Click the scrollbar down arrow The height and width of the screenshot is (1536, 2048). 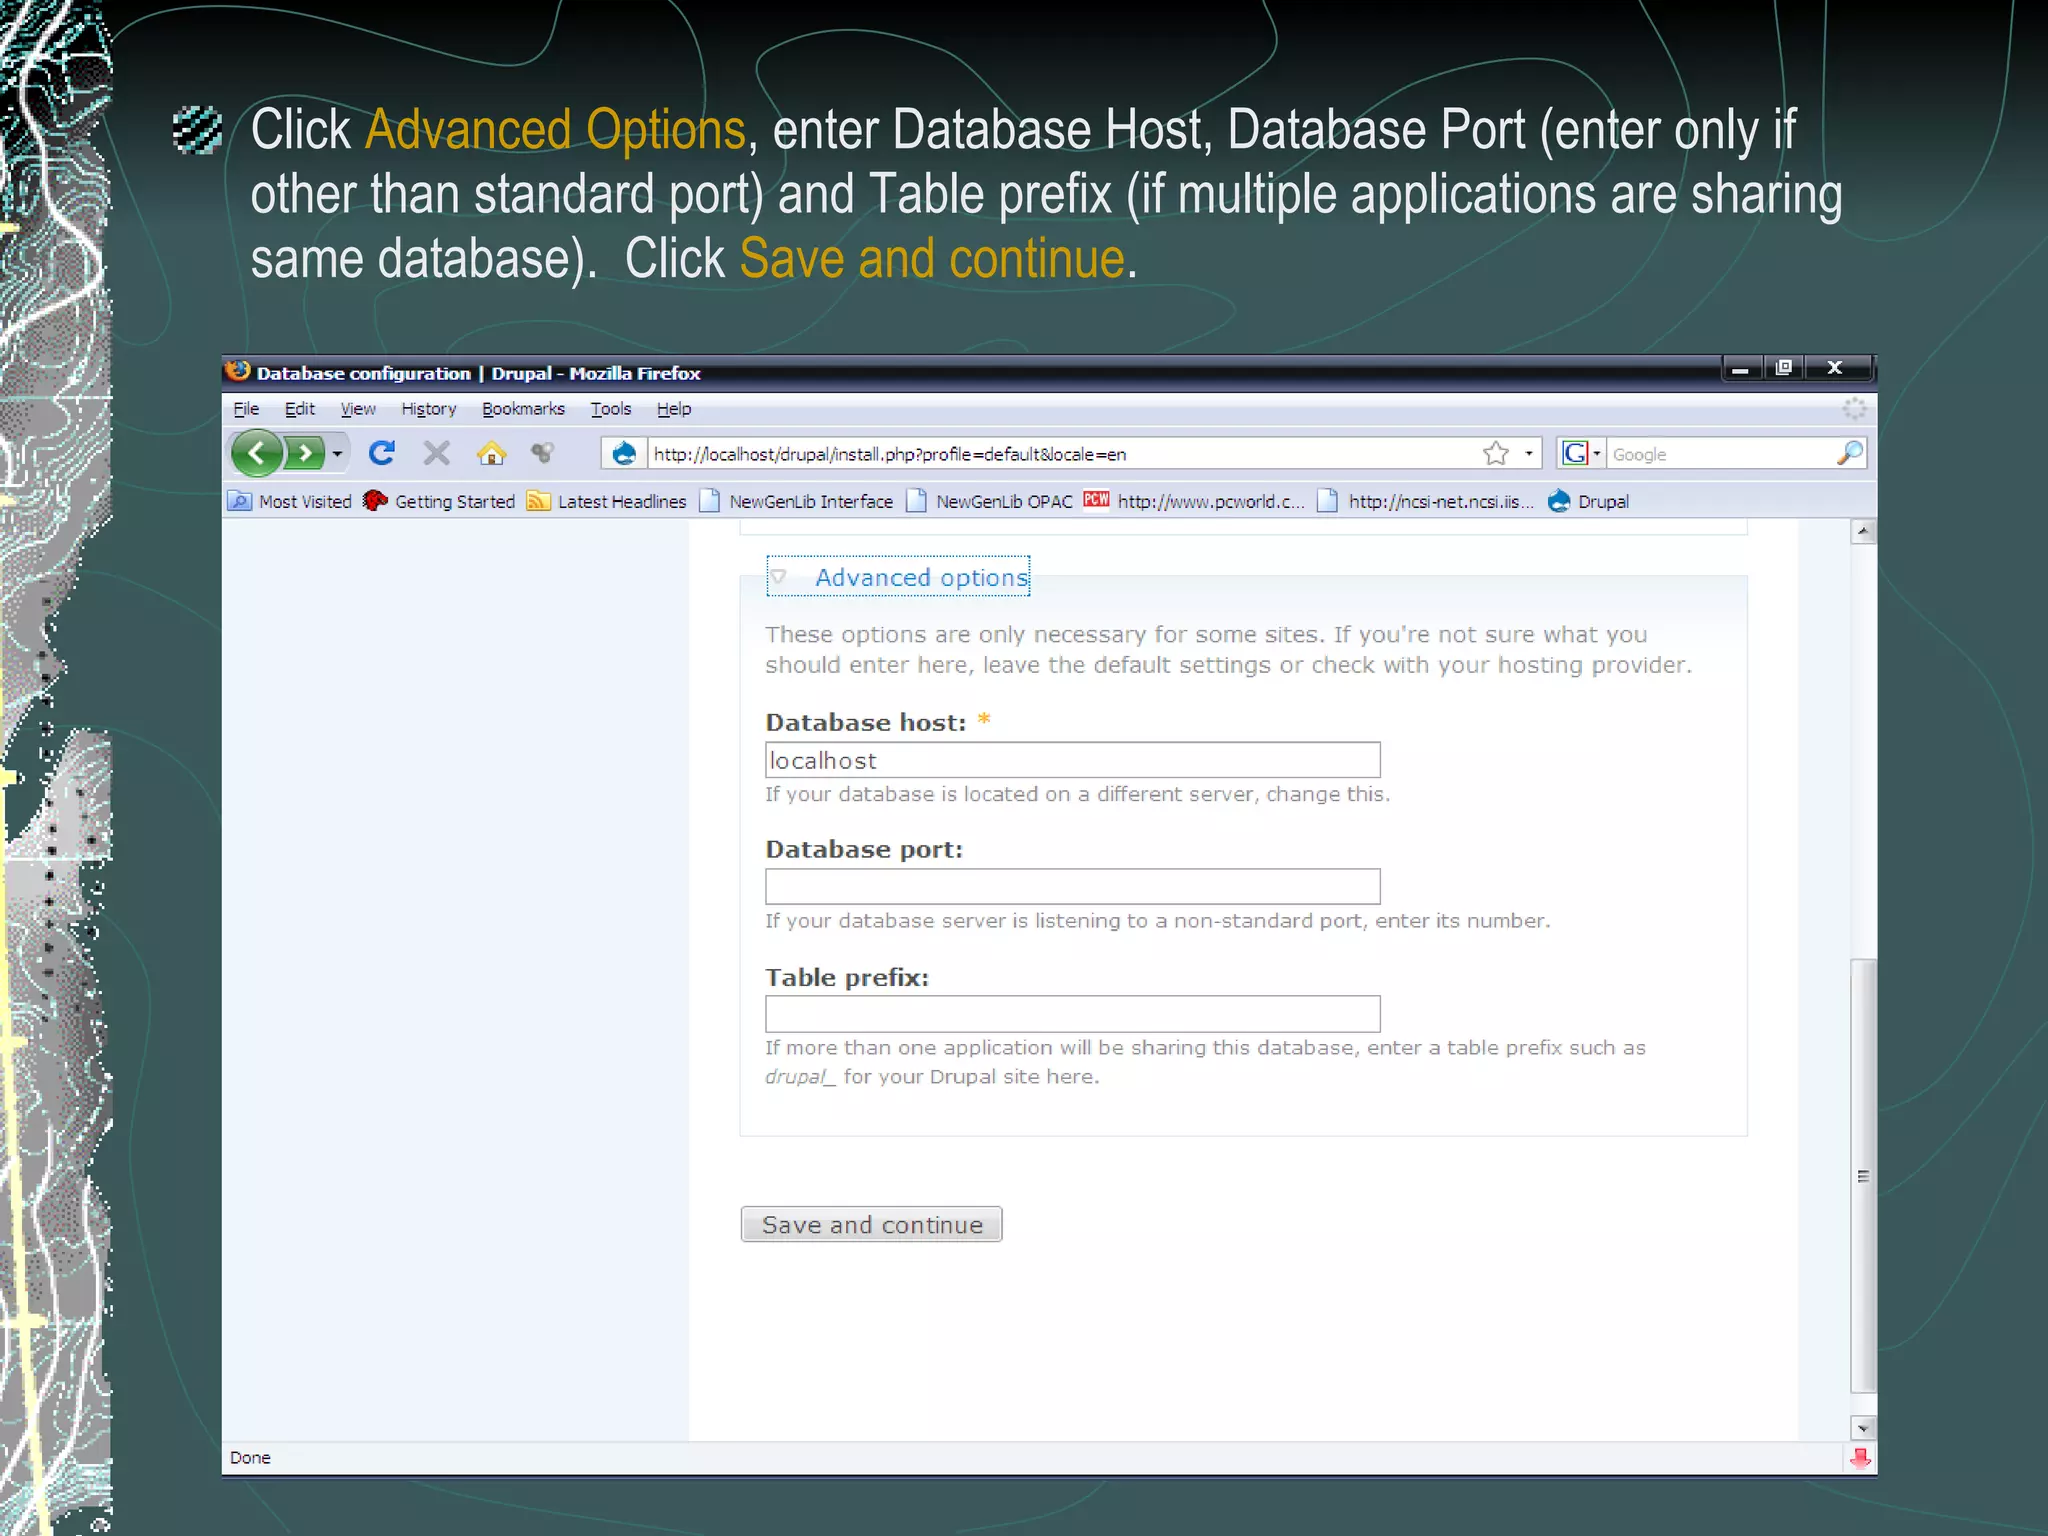tap(1862, 1428)
